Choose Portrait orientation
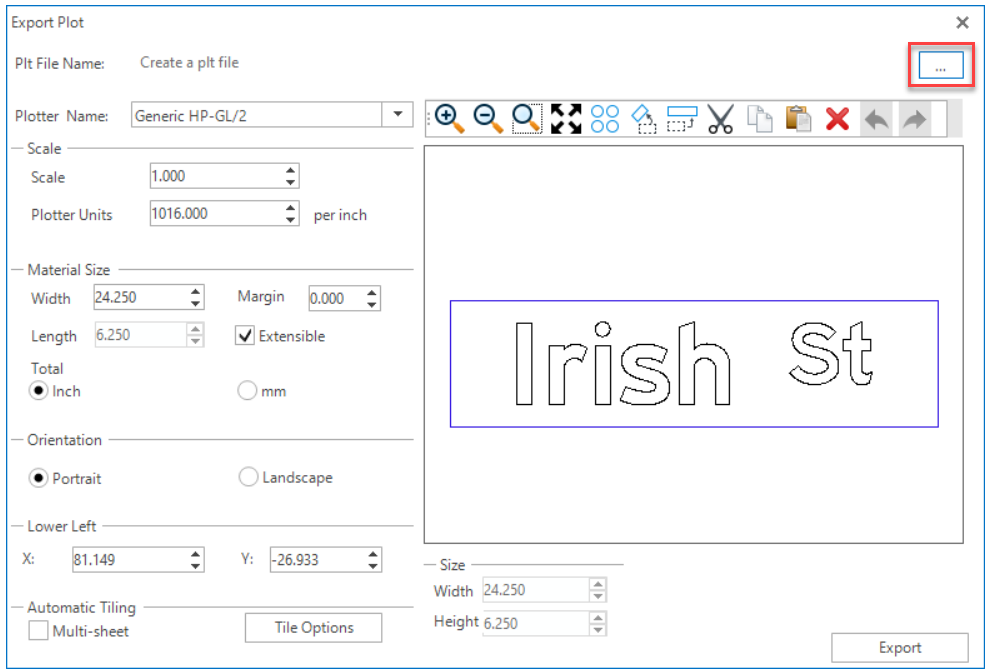 [39, 478]
